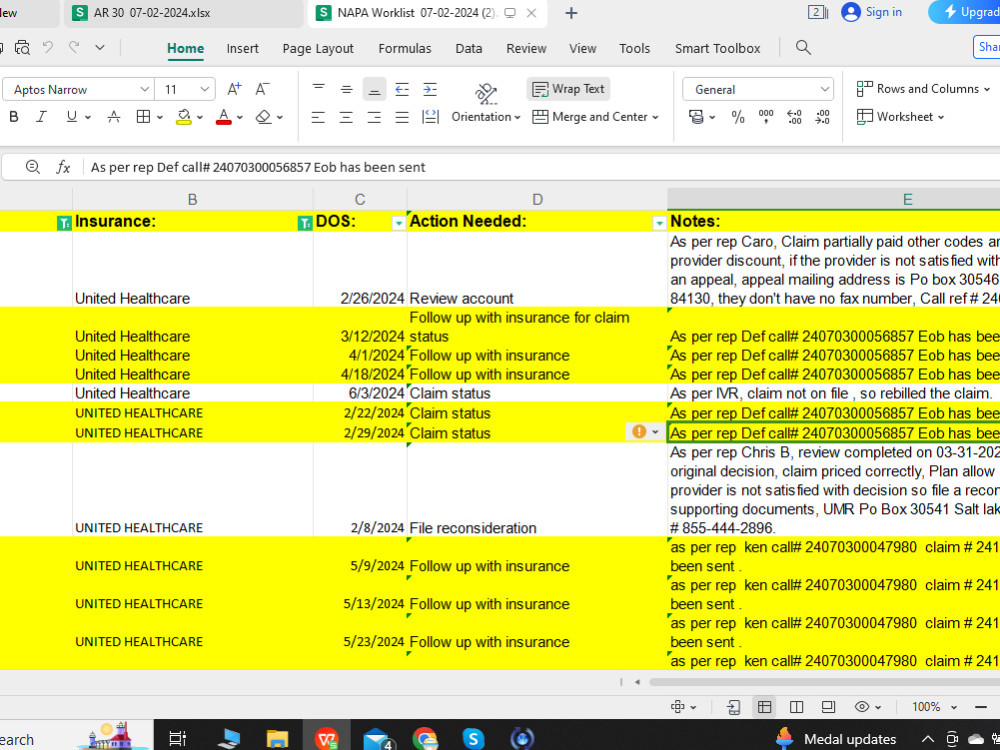Open the DOS column filter dropdown

point(399,223)
